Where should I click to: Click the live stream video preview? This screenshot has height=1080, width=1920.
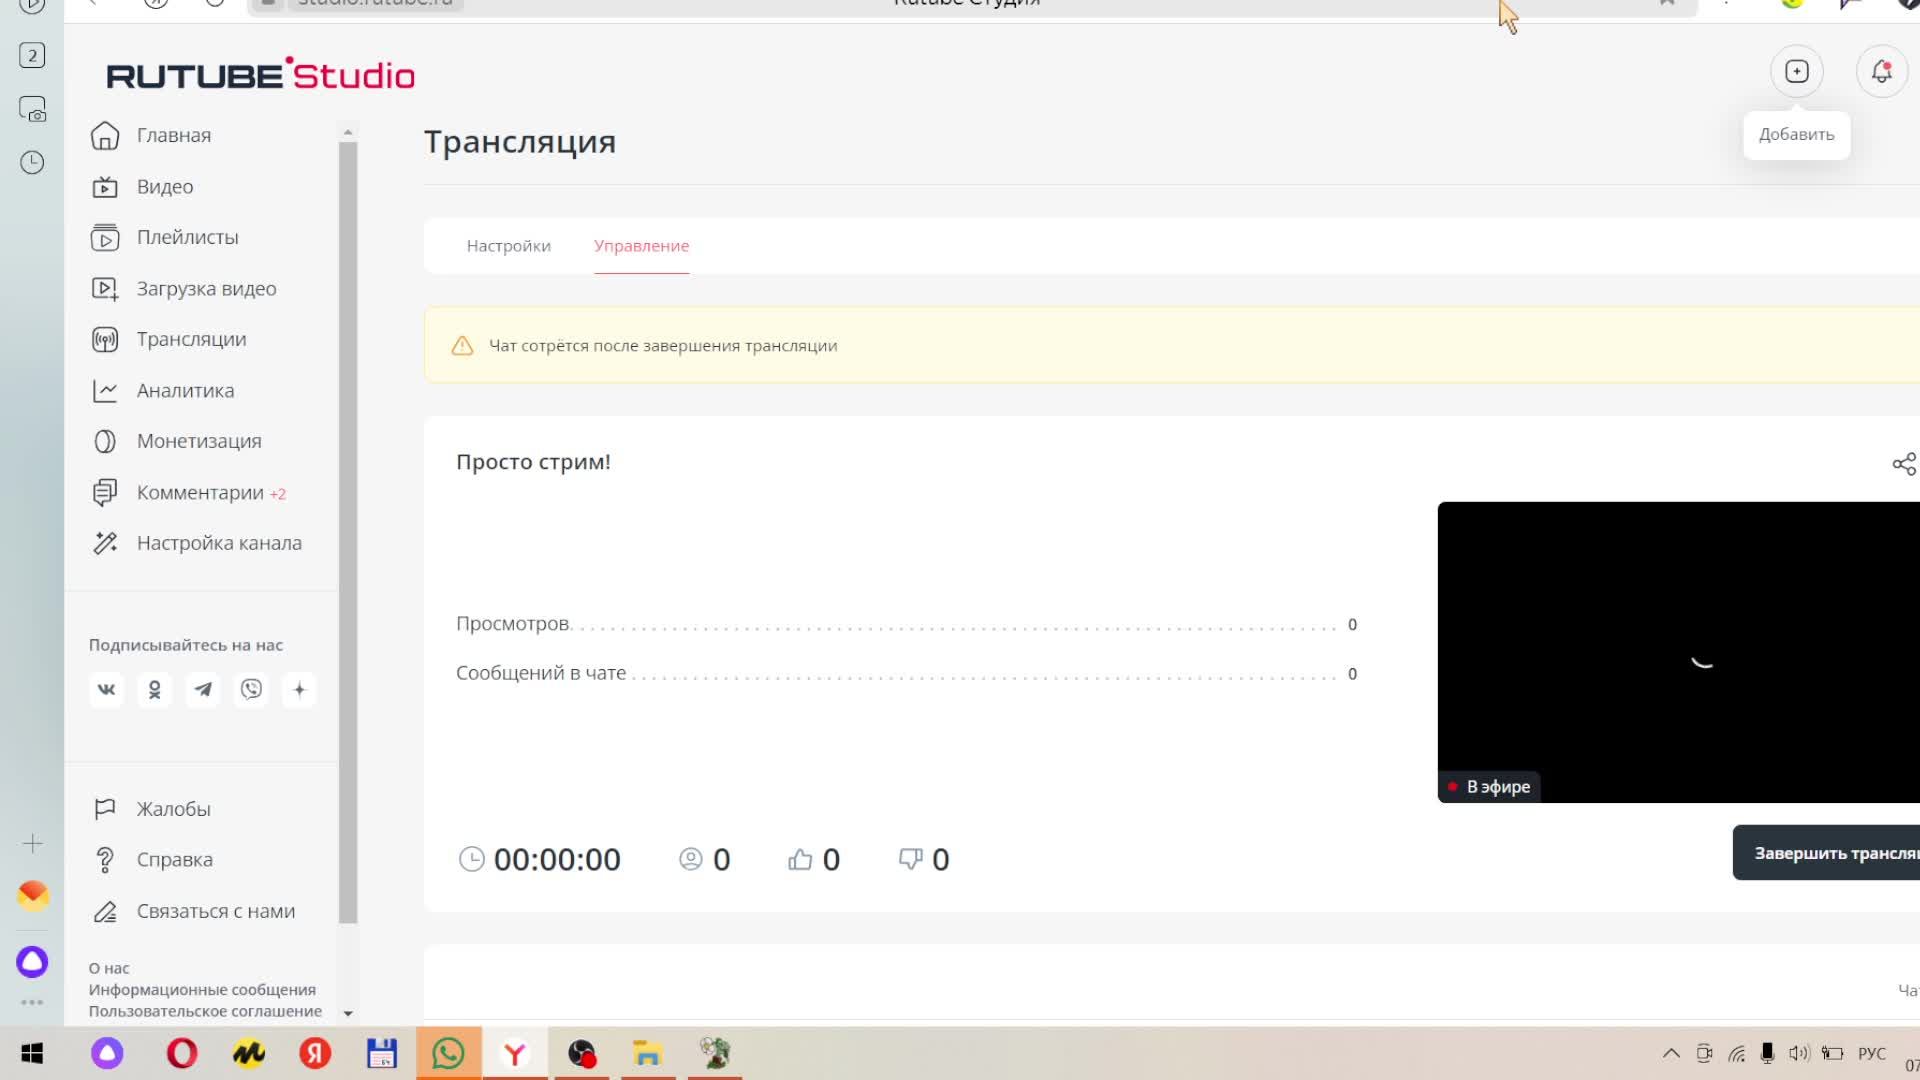(x=1678, y=650)
